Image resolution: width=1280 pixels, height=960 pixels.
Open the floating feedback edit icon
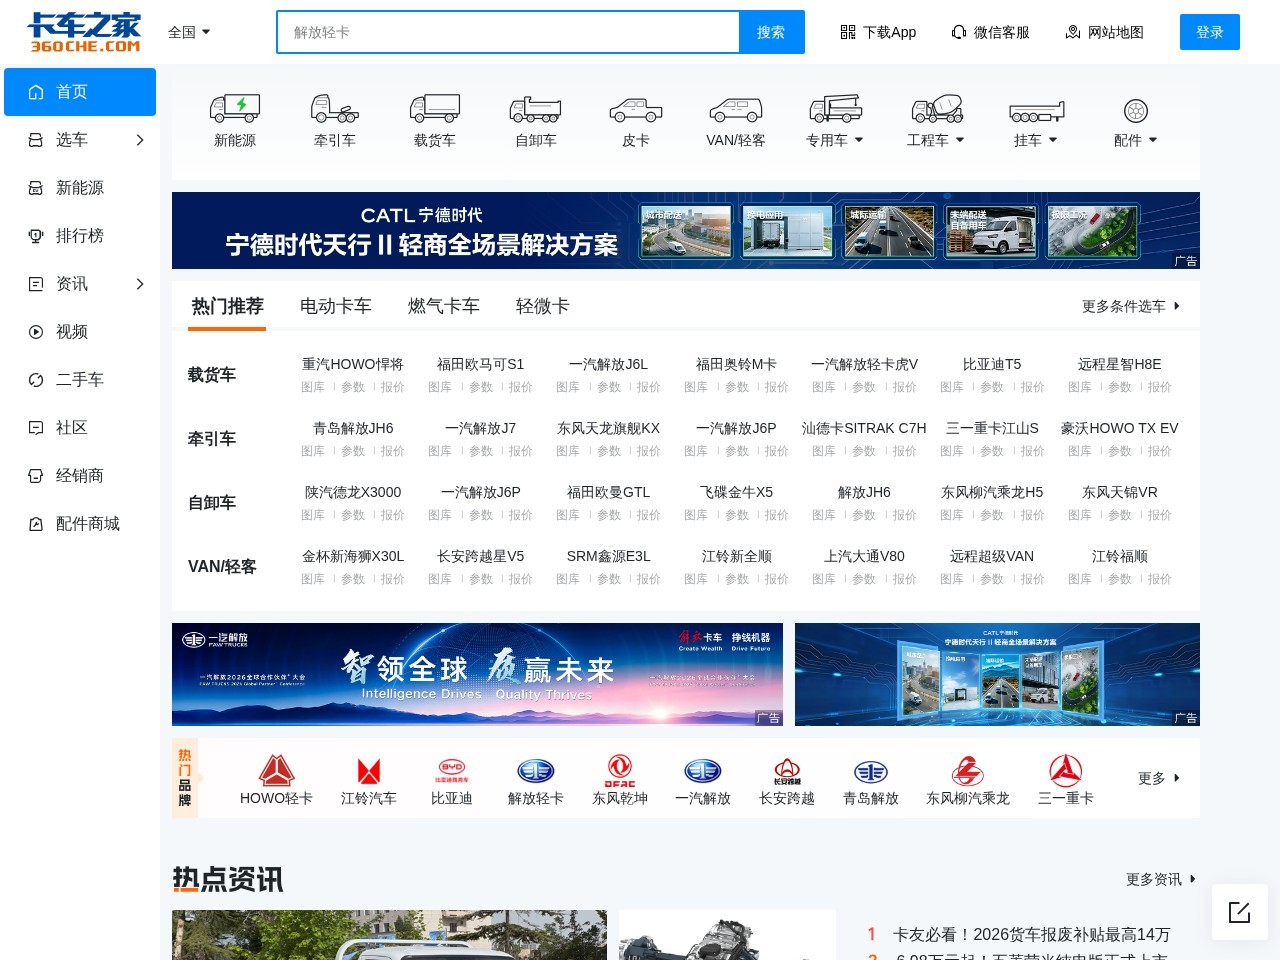(1239, 911)
